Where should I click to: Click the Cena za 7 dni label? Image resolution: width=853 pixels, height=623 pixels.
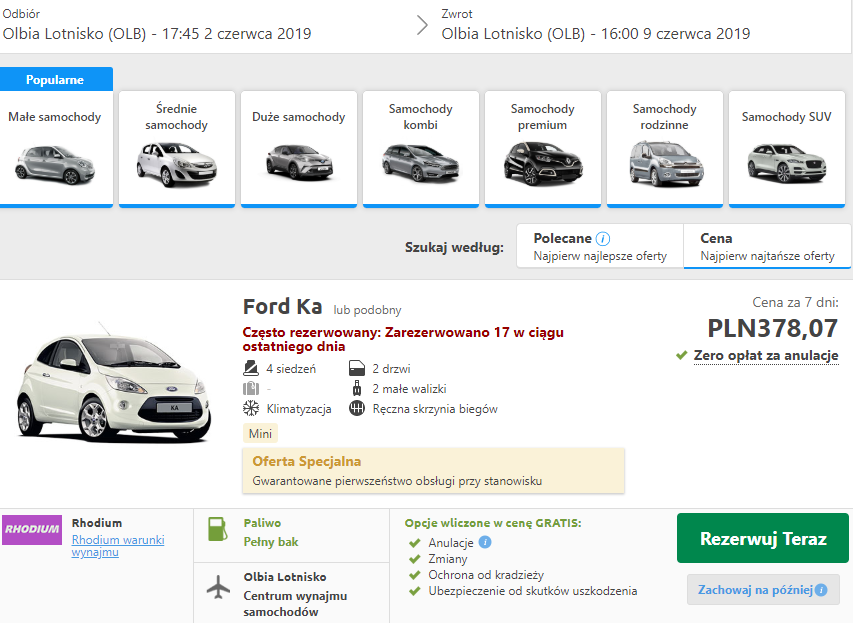point(795,303)
